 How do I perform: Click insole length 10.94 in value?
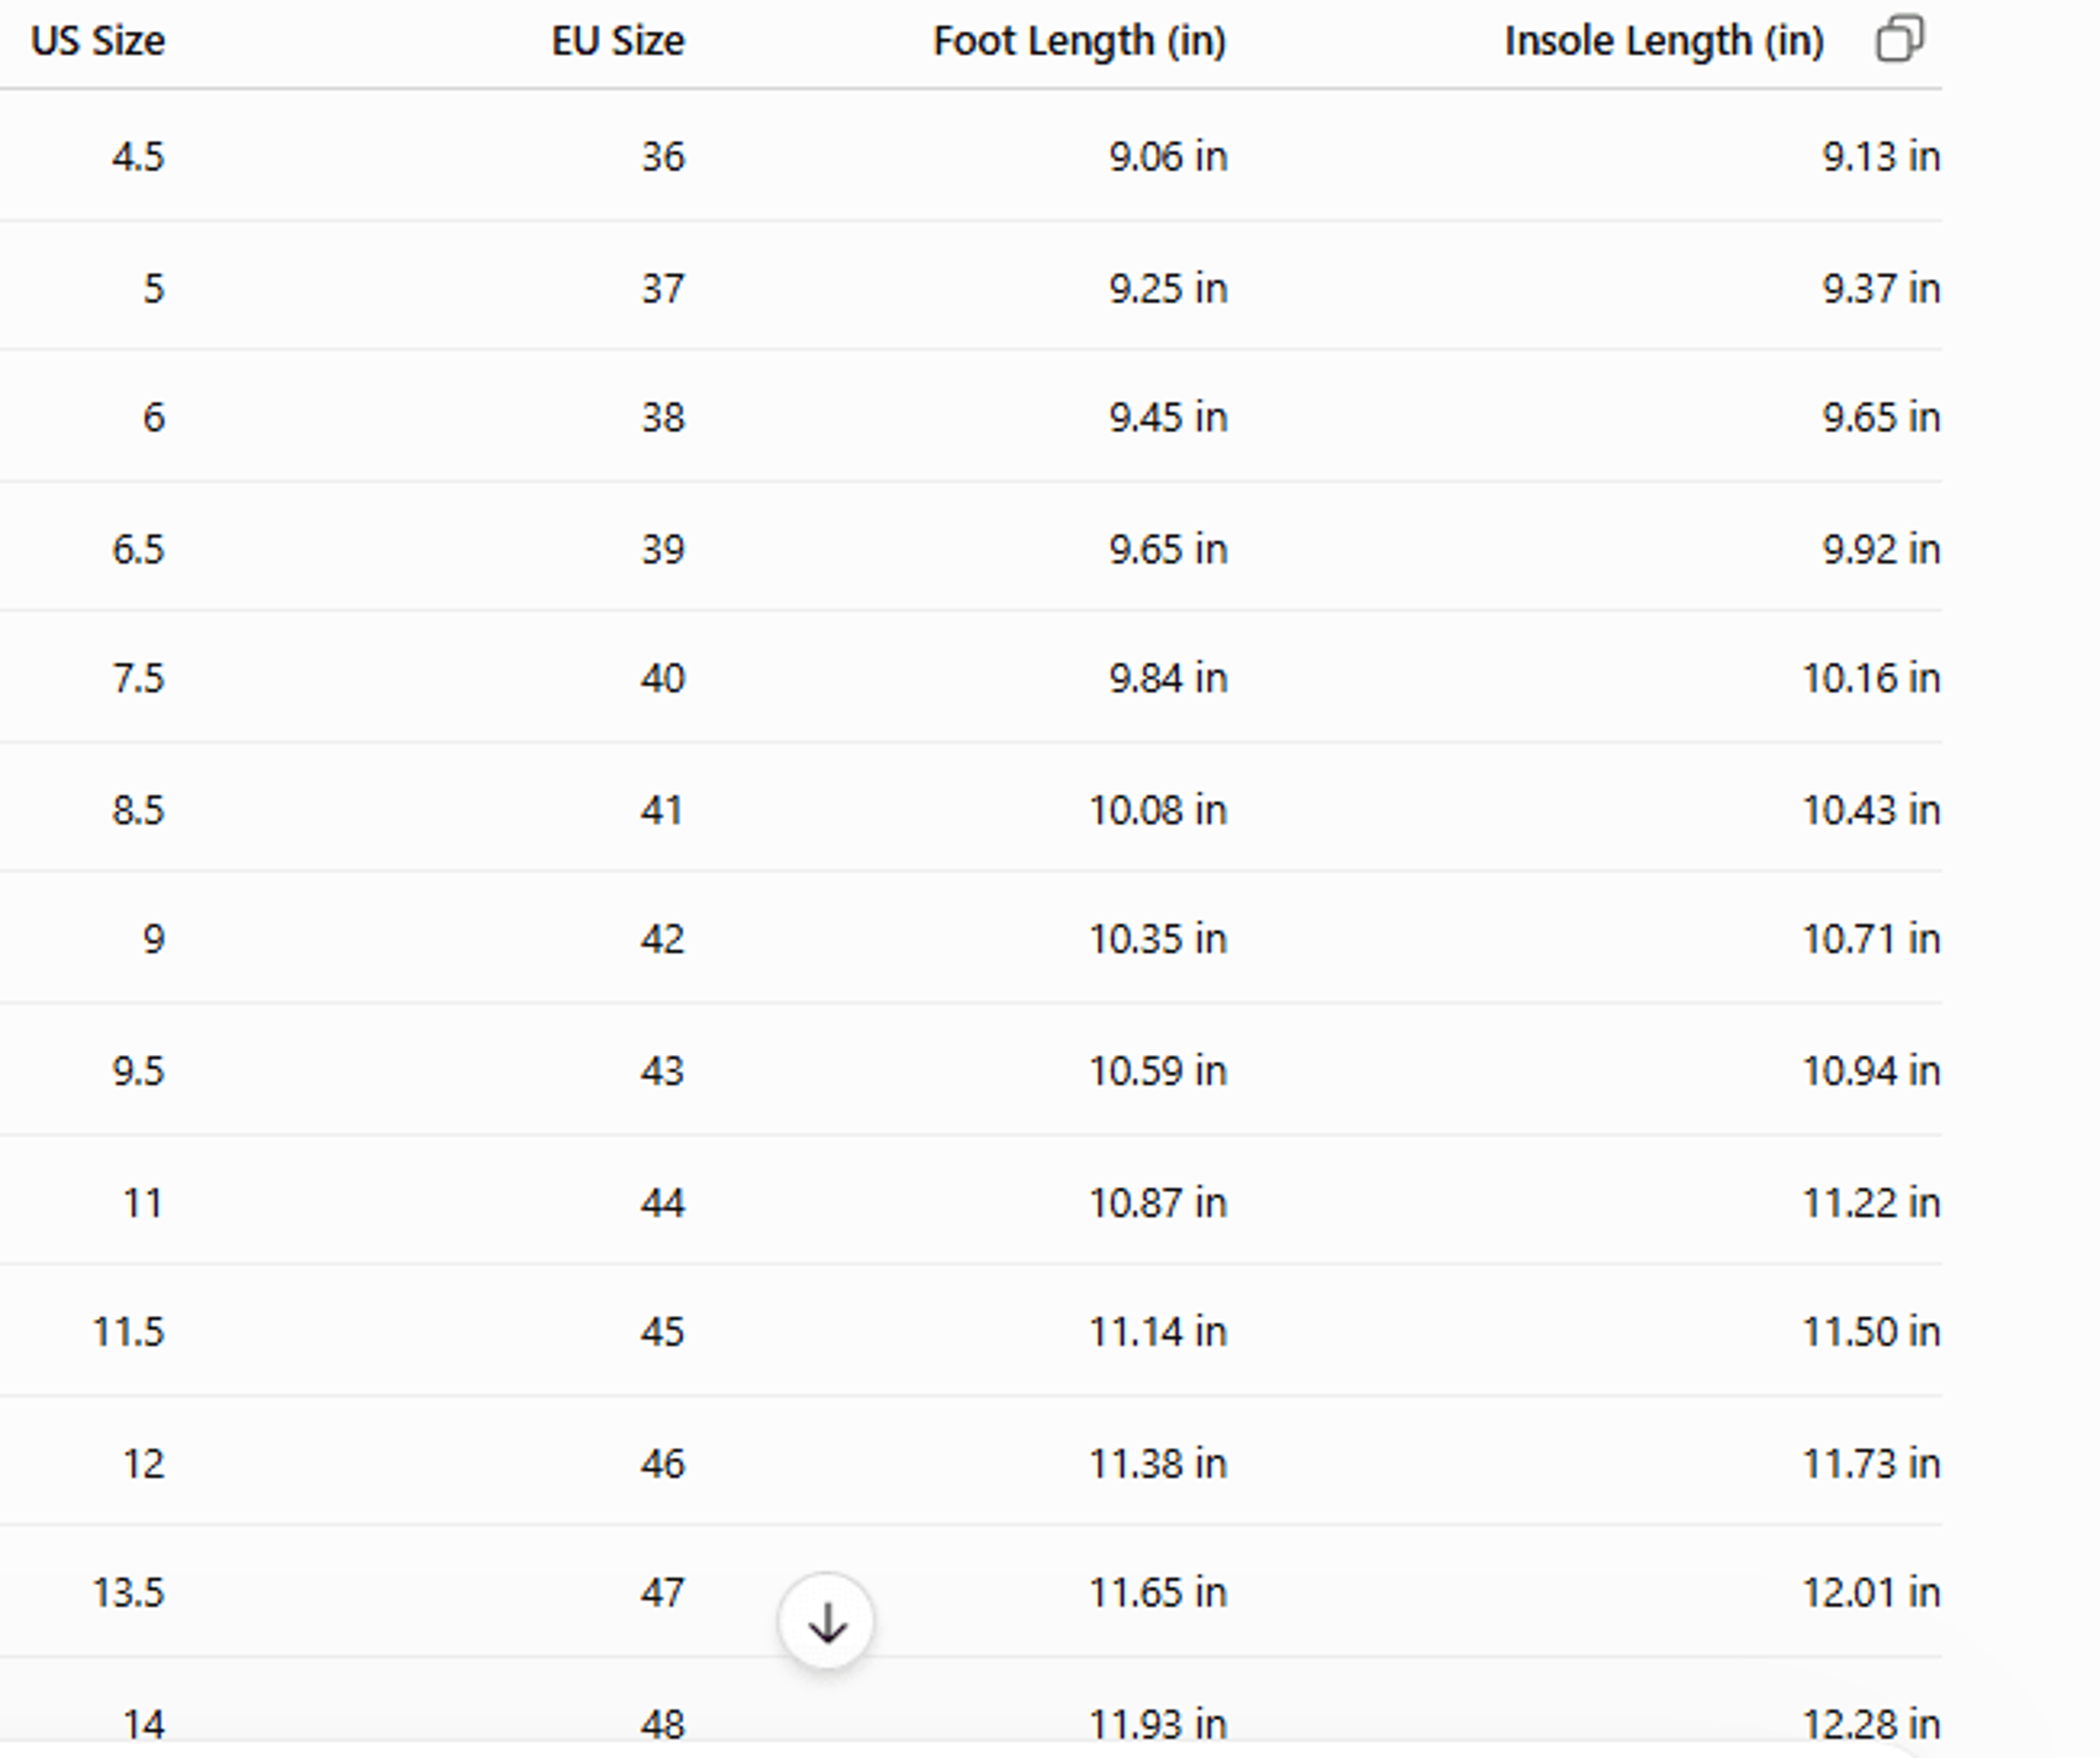1871,1071
